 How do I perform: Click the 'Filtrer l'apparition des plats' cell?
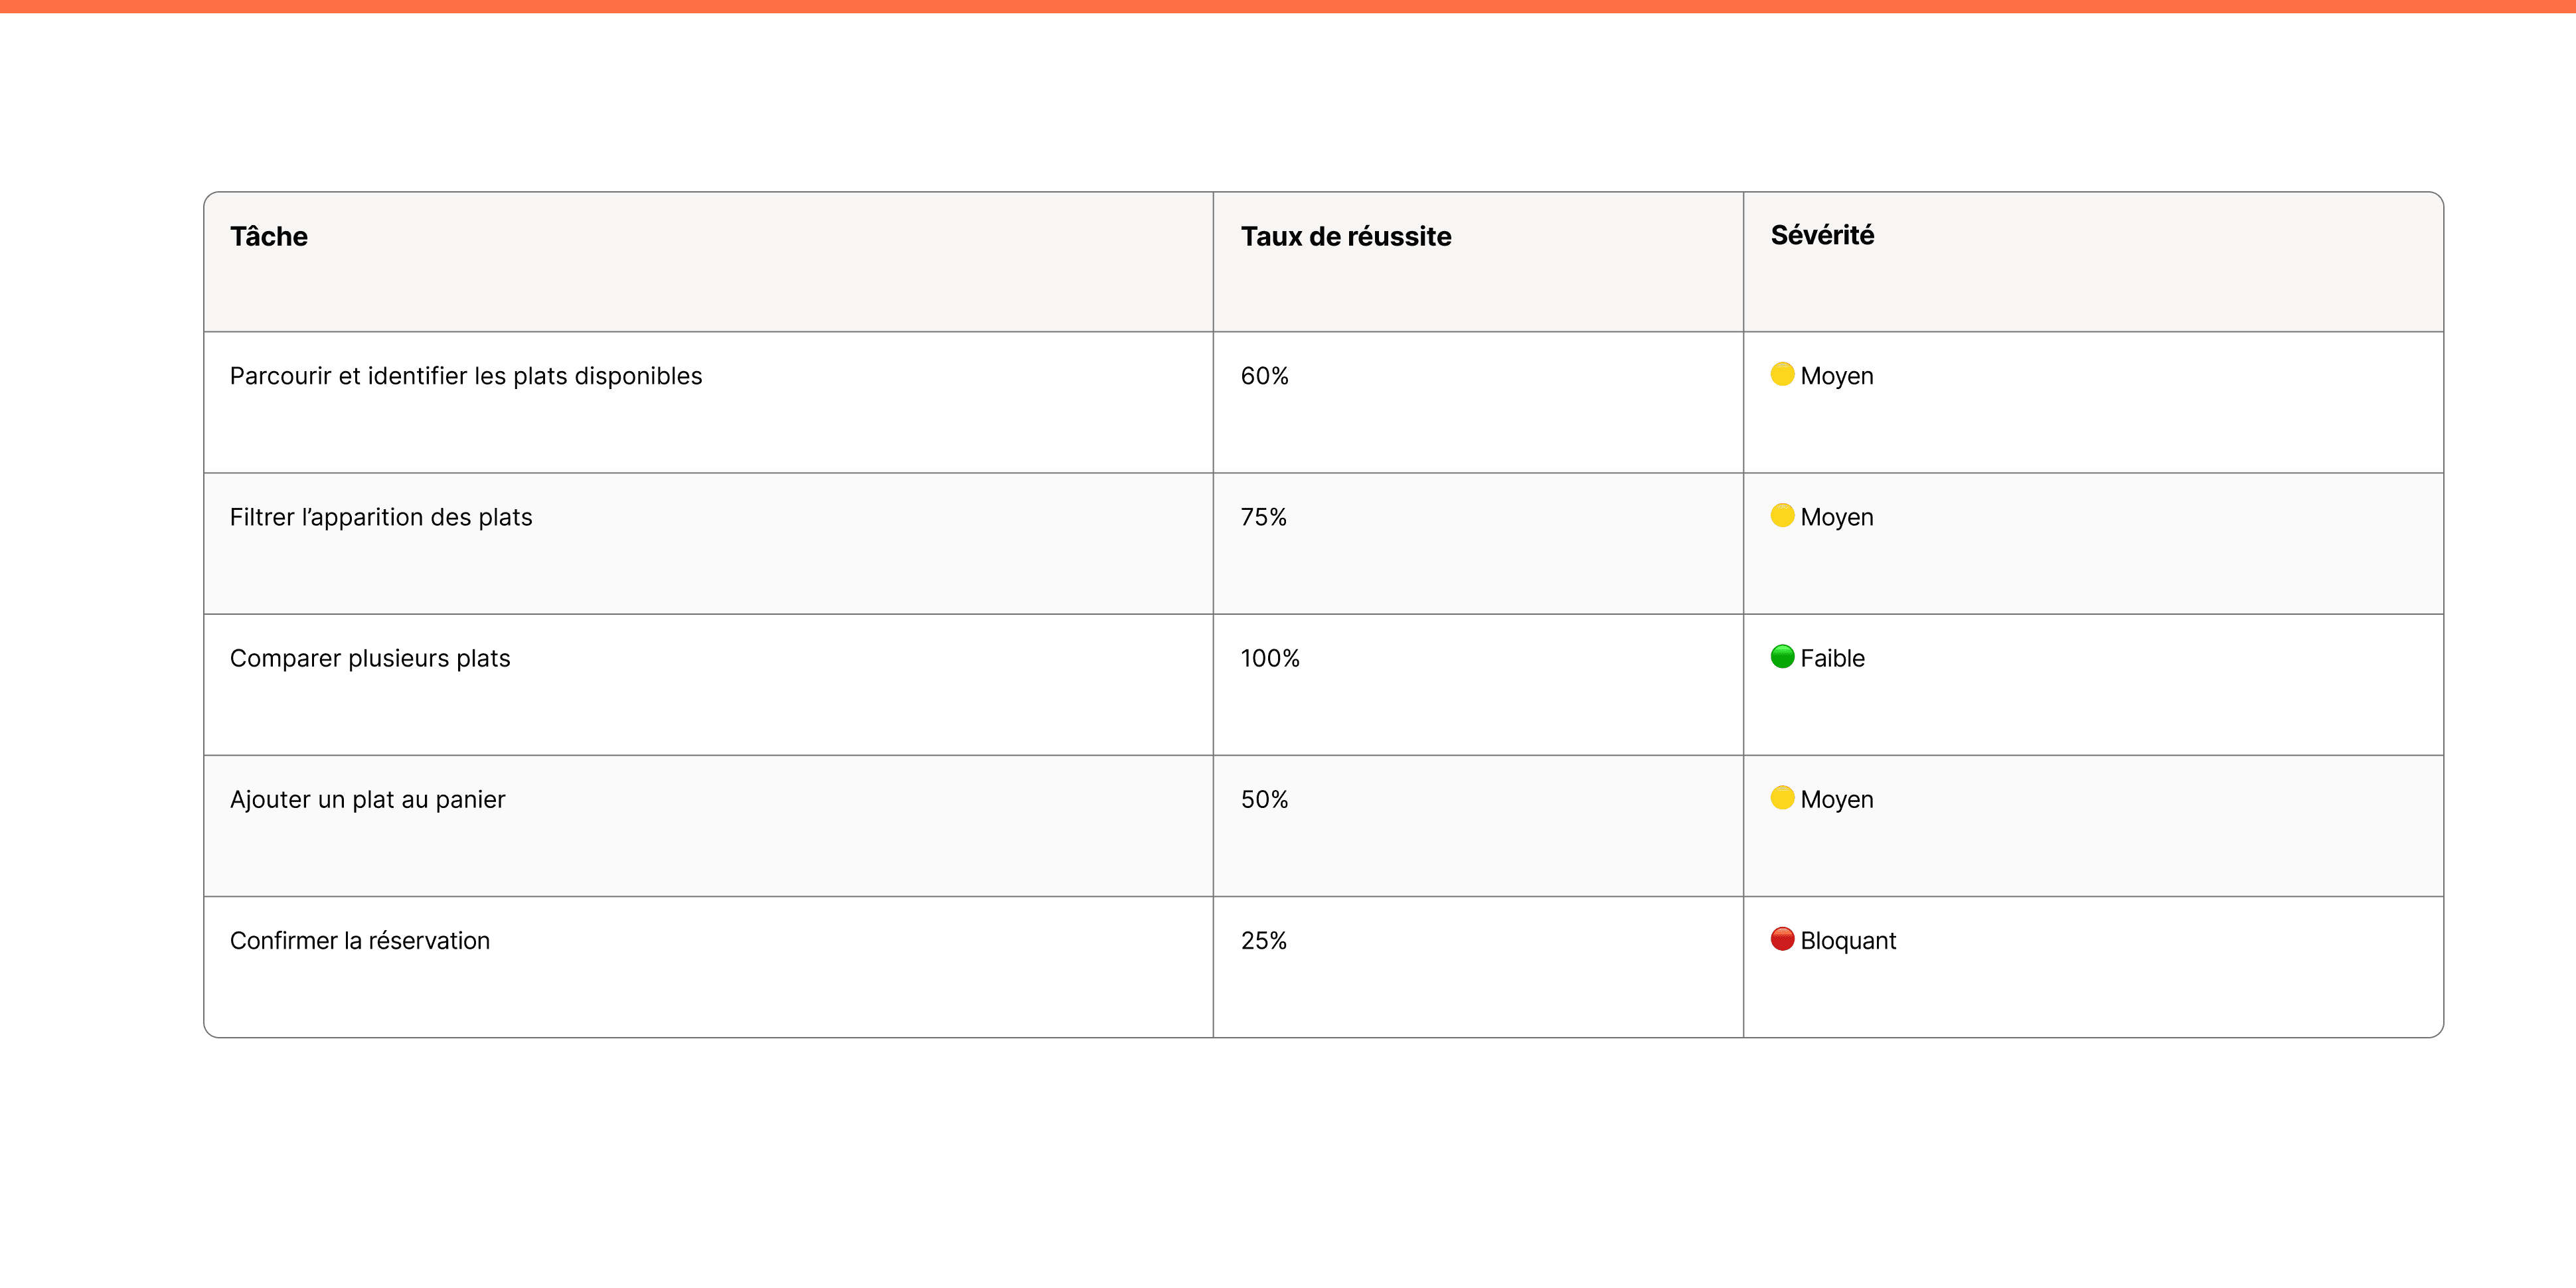coord(708,543)
